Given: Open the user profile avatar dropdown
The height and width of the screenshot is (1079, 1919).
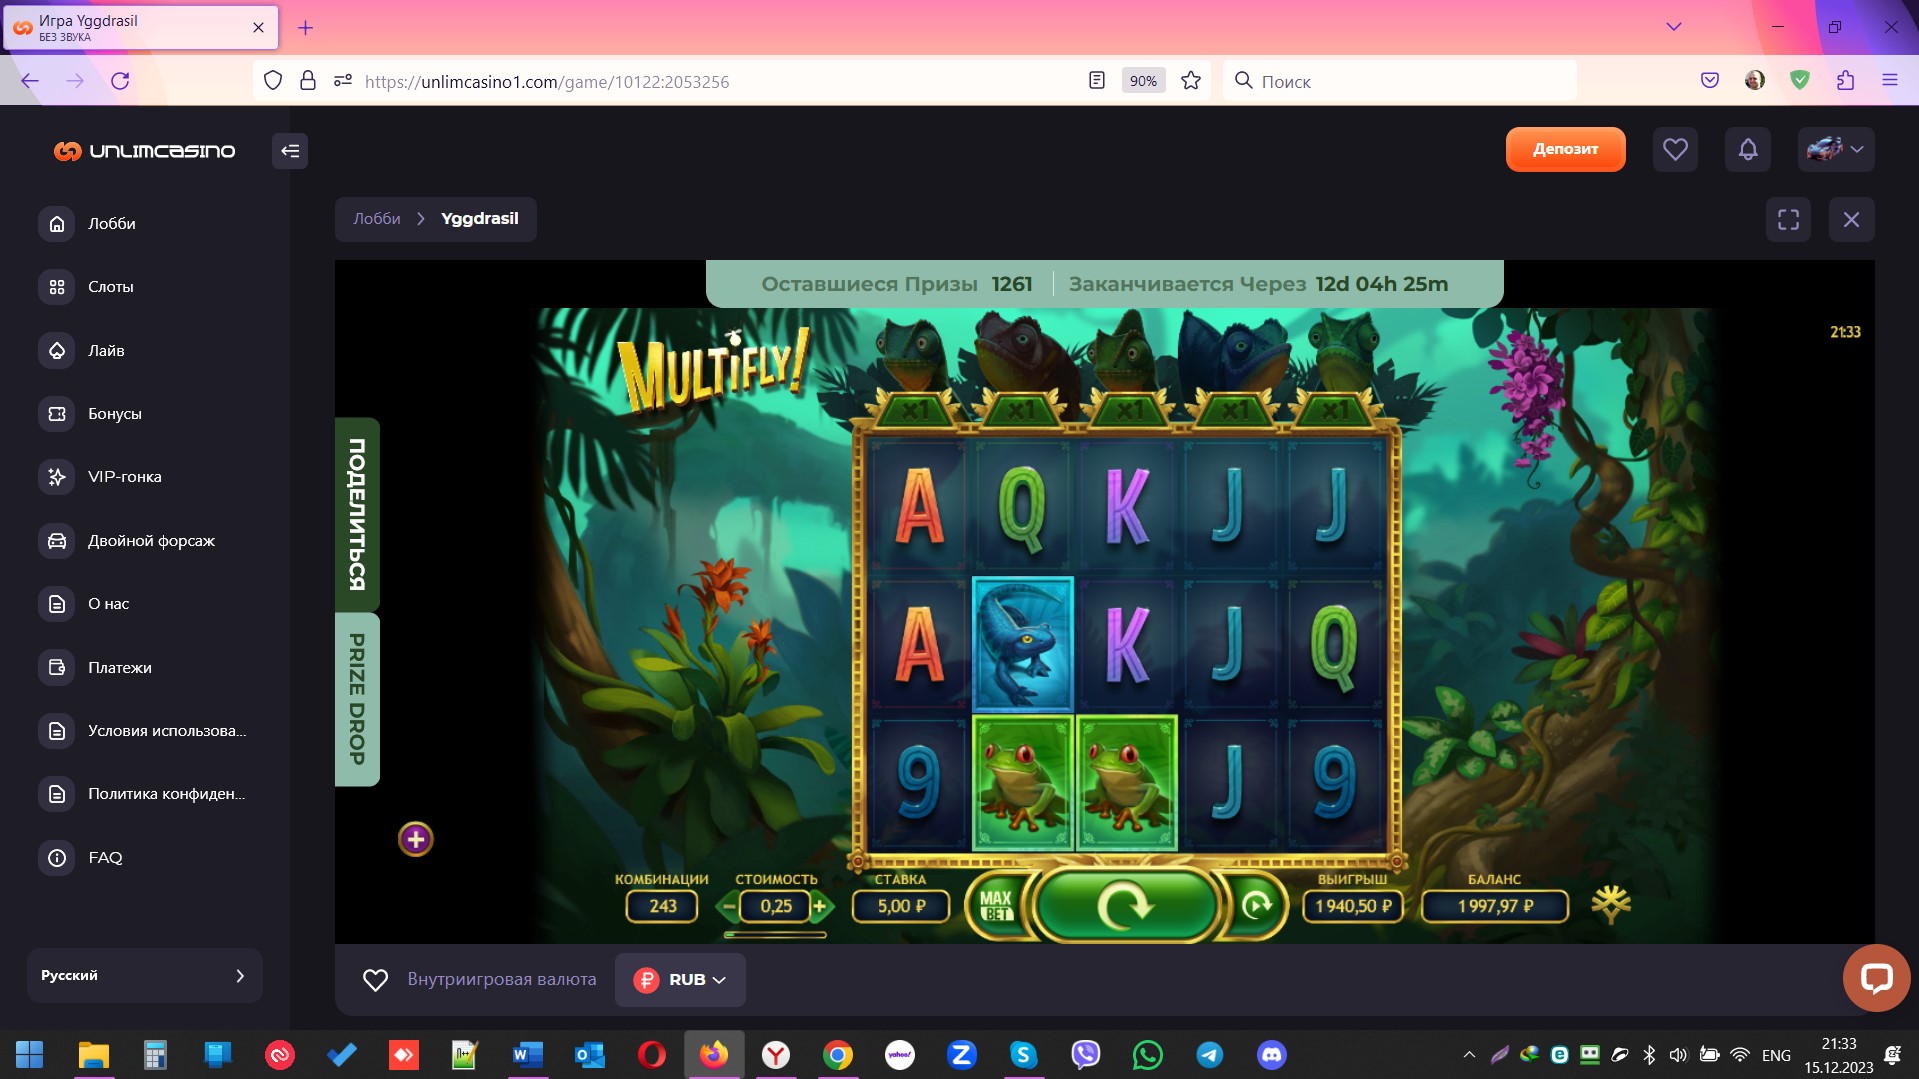Looking at the screenshot, I should tap(1835, 150).
